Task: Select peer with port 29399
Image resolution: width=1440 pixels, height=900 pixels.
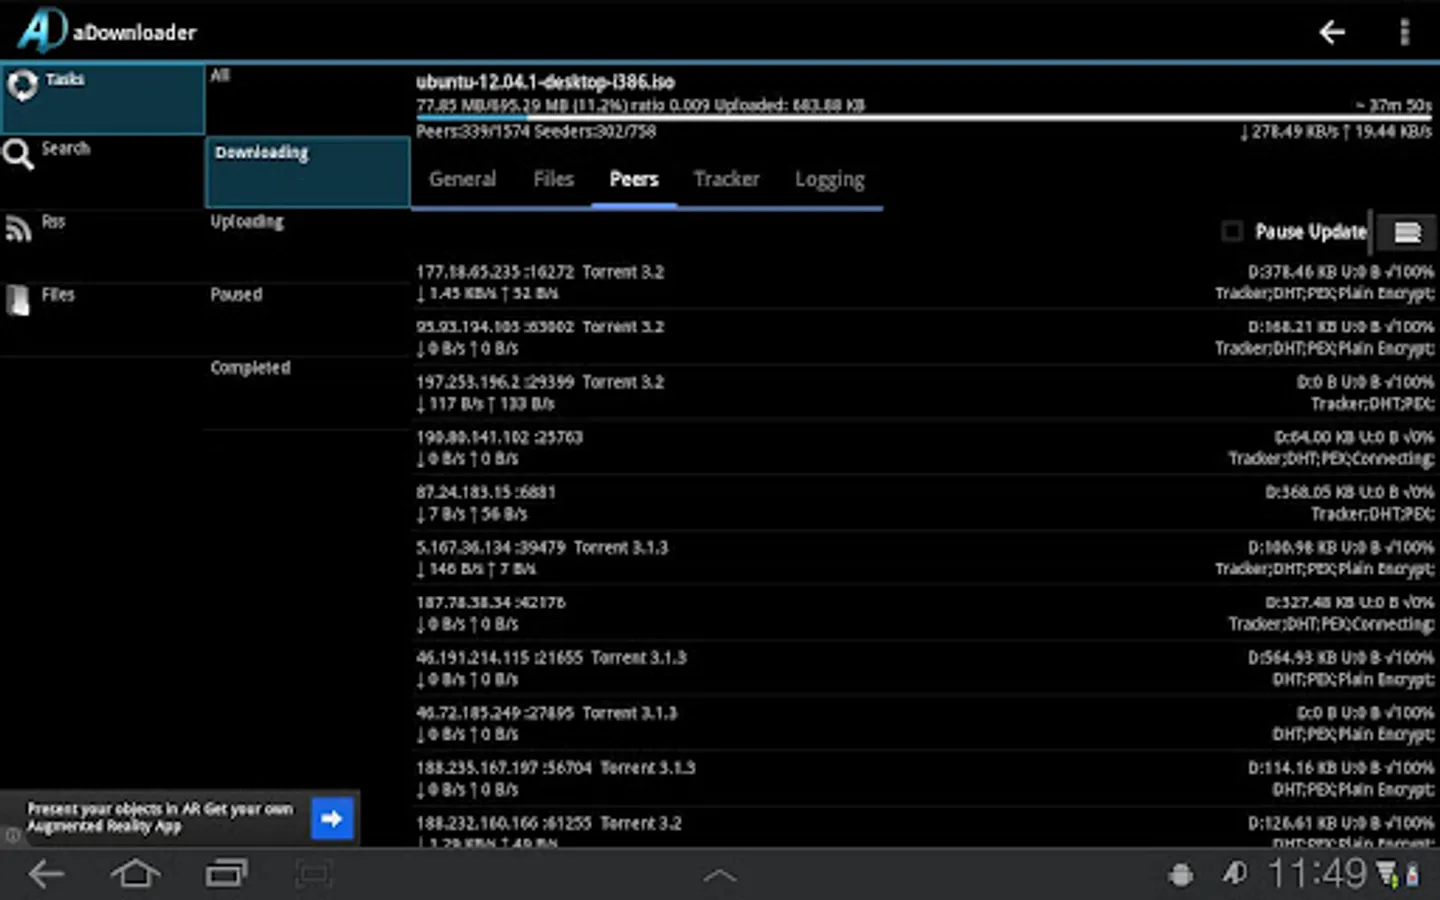Action: 925,392
